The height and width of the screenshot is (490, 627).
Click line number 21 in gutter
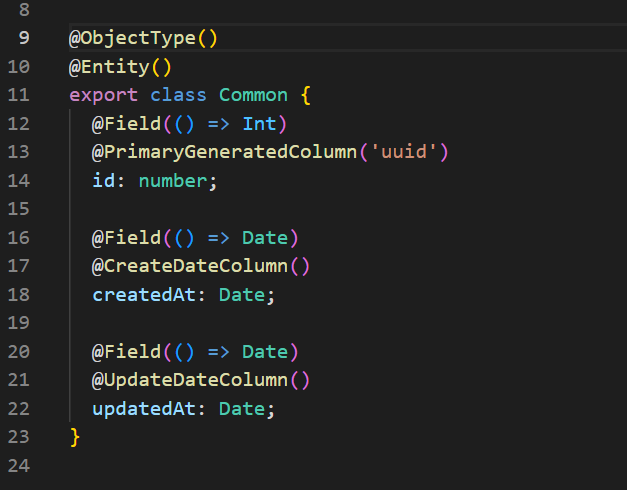coord(18,380)
